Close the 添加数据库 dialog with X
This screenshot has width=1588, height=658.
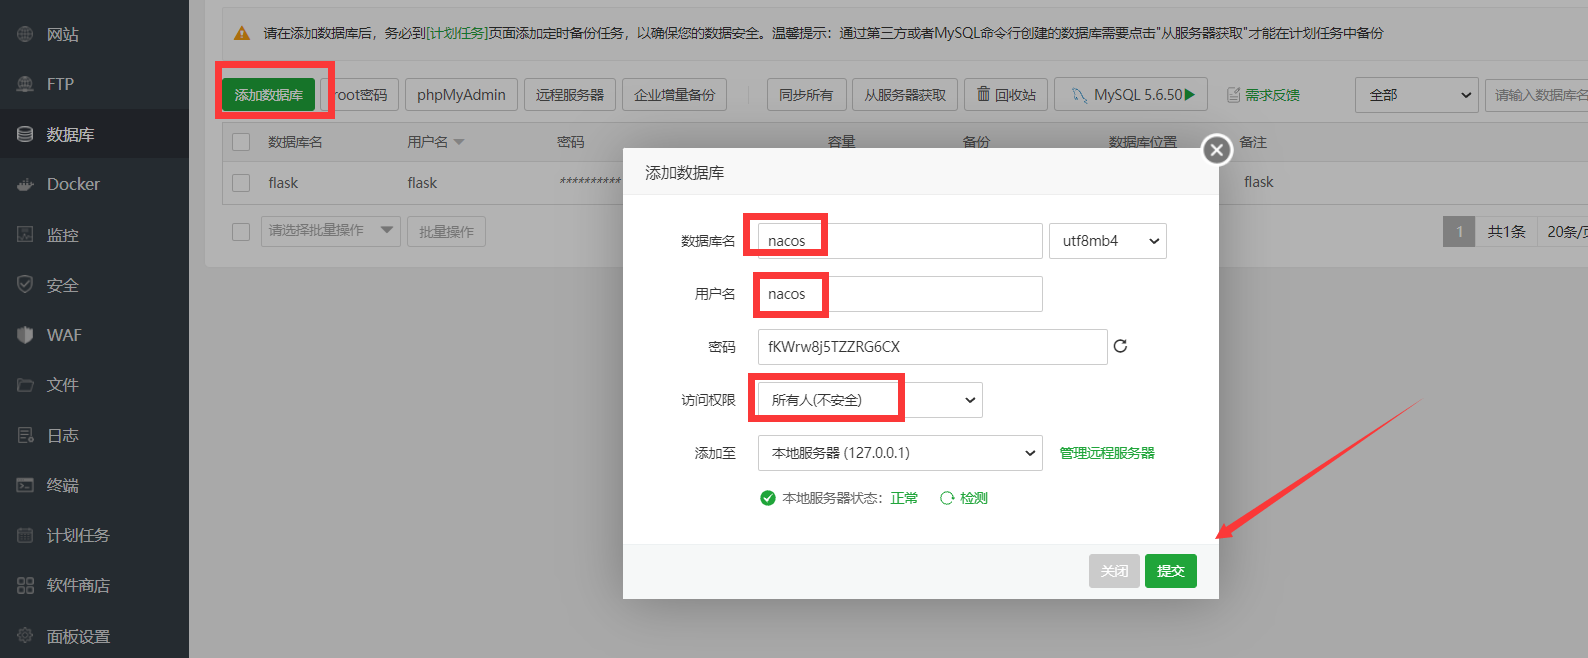click(x=1216, y=150)
